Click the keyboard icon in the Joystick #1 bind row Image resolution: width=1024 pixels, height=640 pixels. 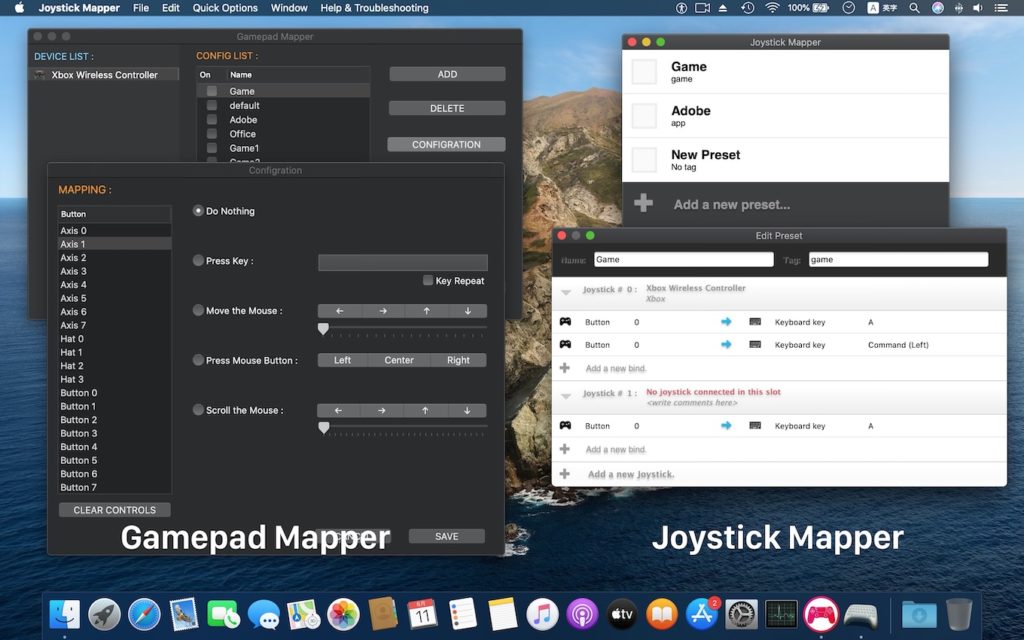click(x=754, y=426)
